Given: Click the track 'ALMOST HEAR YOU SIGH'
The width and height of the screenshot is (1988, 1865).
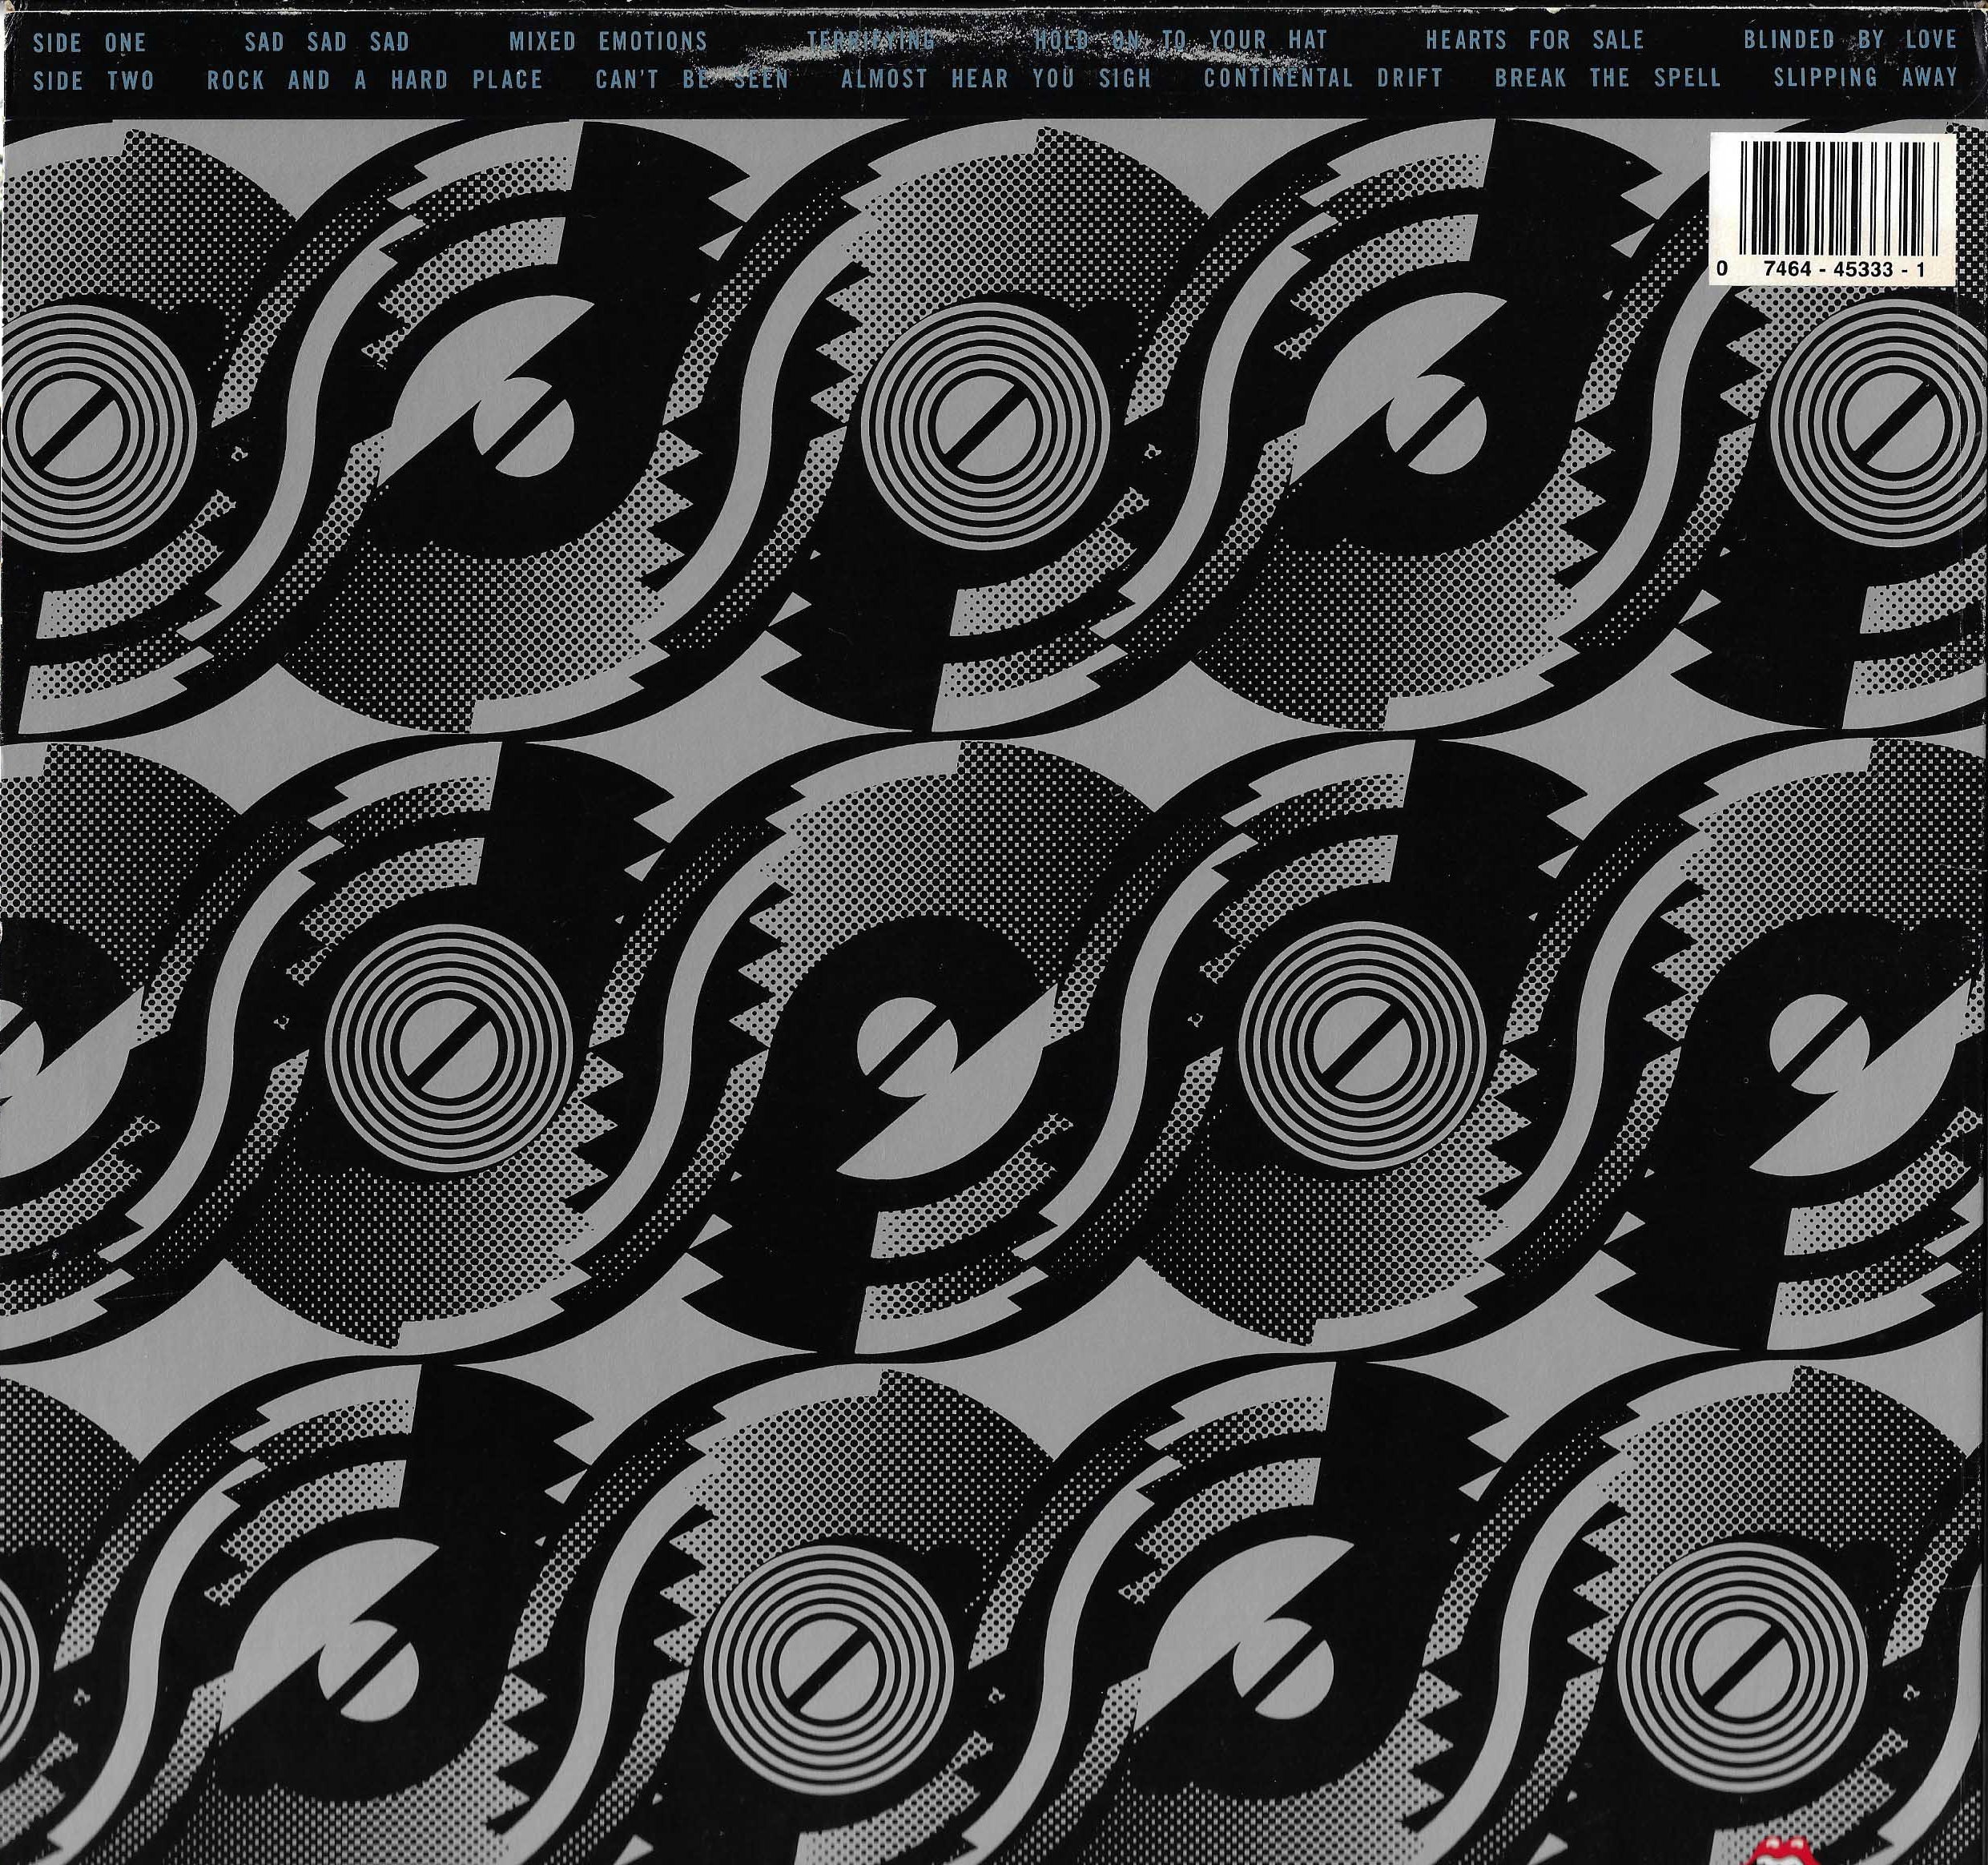Looking at the screenshot, I should [996, 78].
